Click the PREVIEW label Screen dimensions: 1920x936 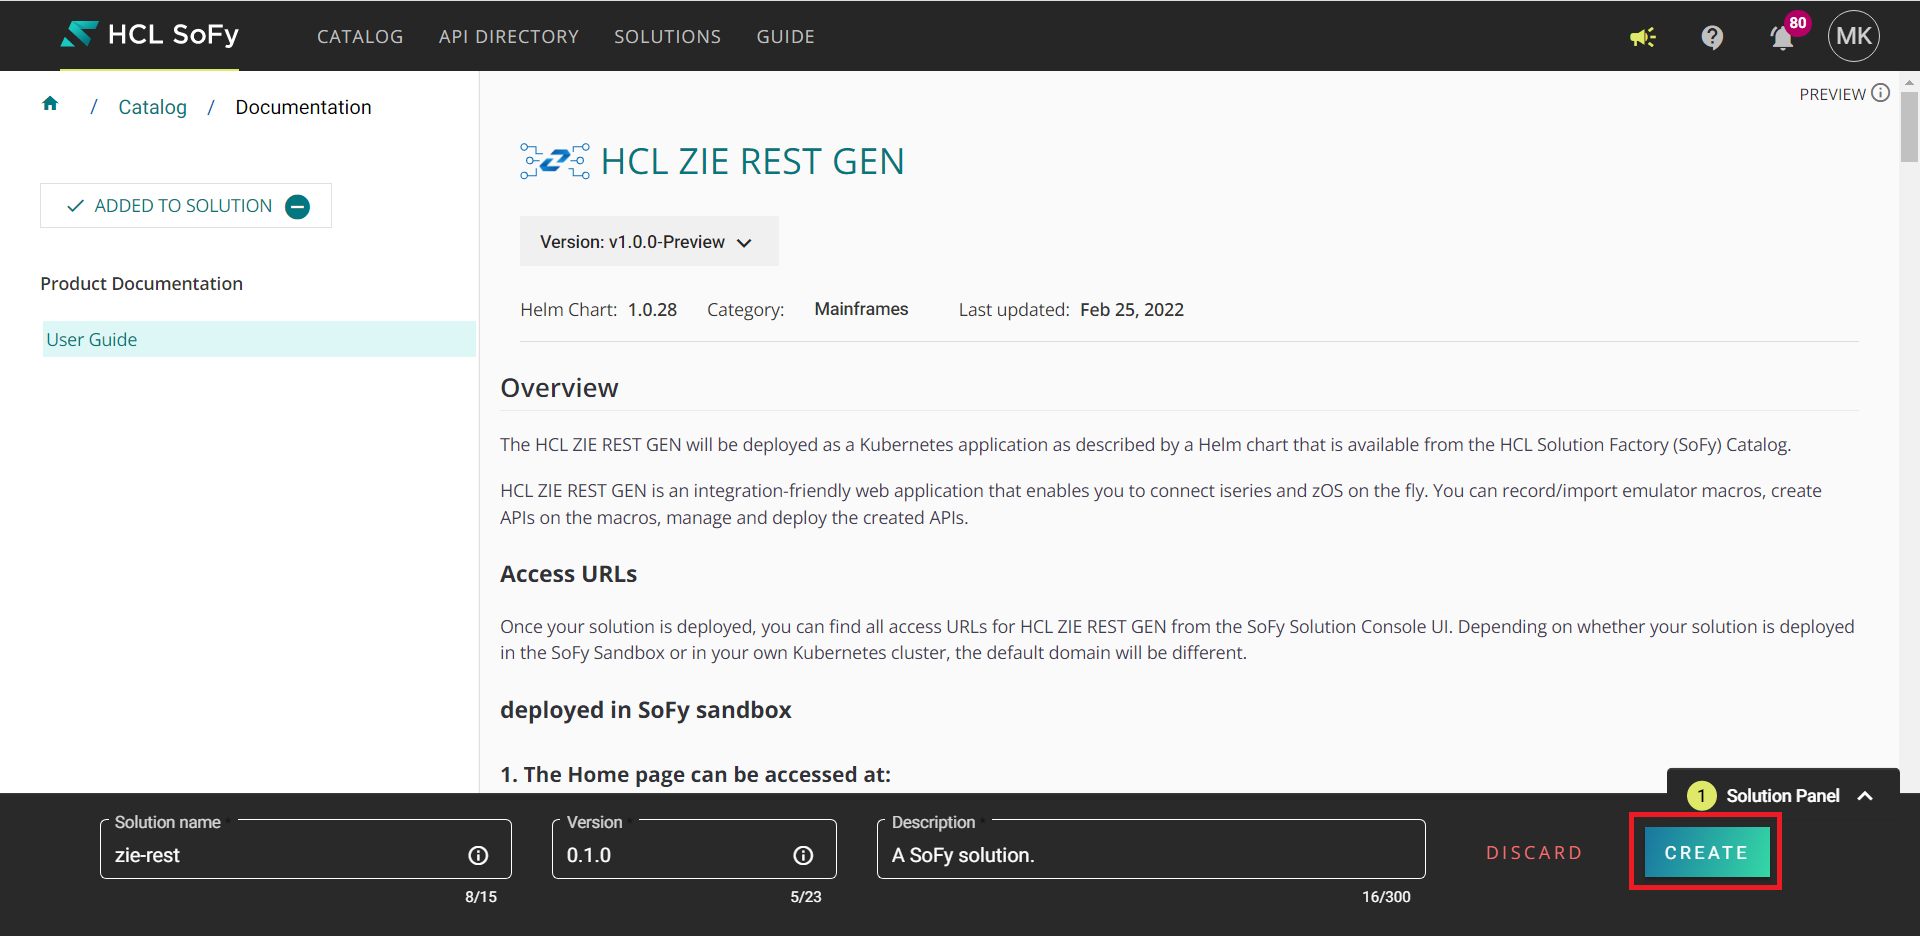pos(1832,94)
